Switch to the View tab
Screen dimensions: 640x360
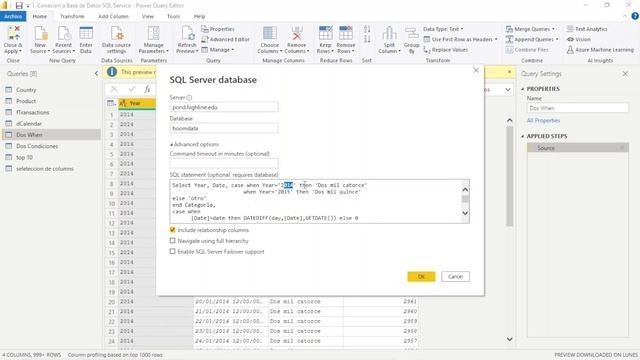pyautogui.click(x=148, y=16)
